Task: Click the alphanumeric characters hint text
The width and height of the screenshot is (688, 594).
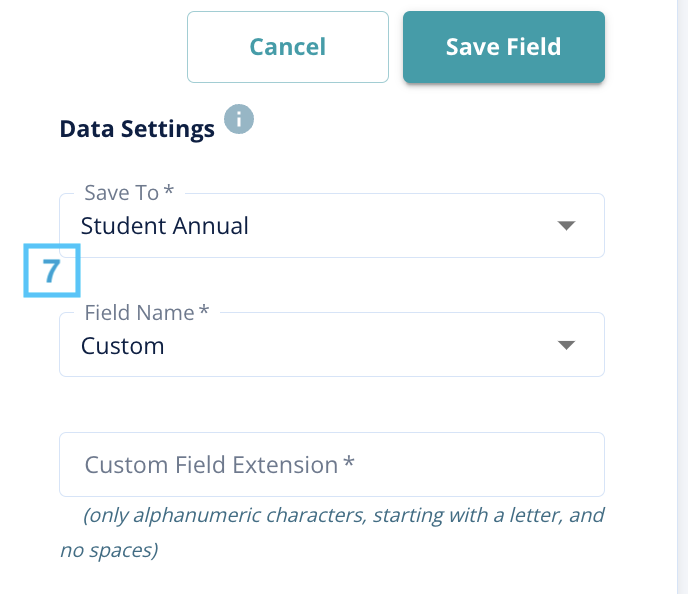Action: coord(343,517)
